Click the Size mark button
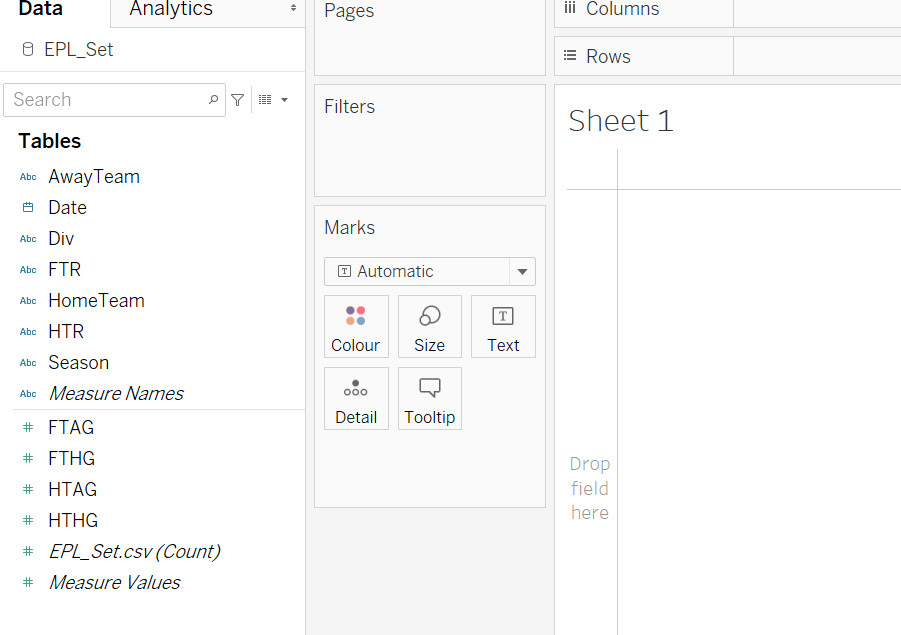901x635 pixels. (x=429, y=326)
